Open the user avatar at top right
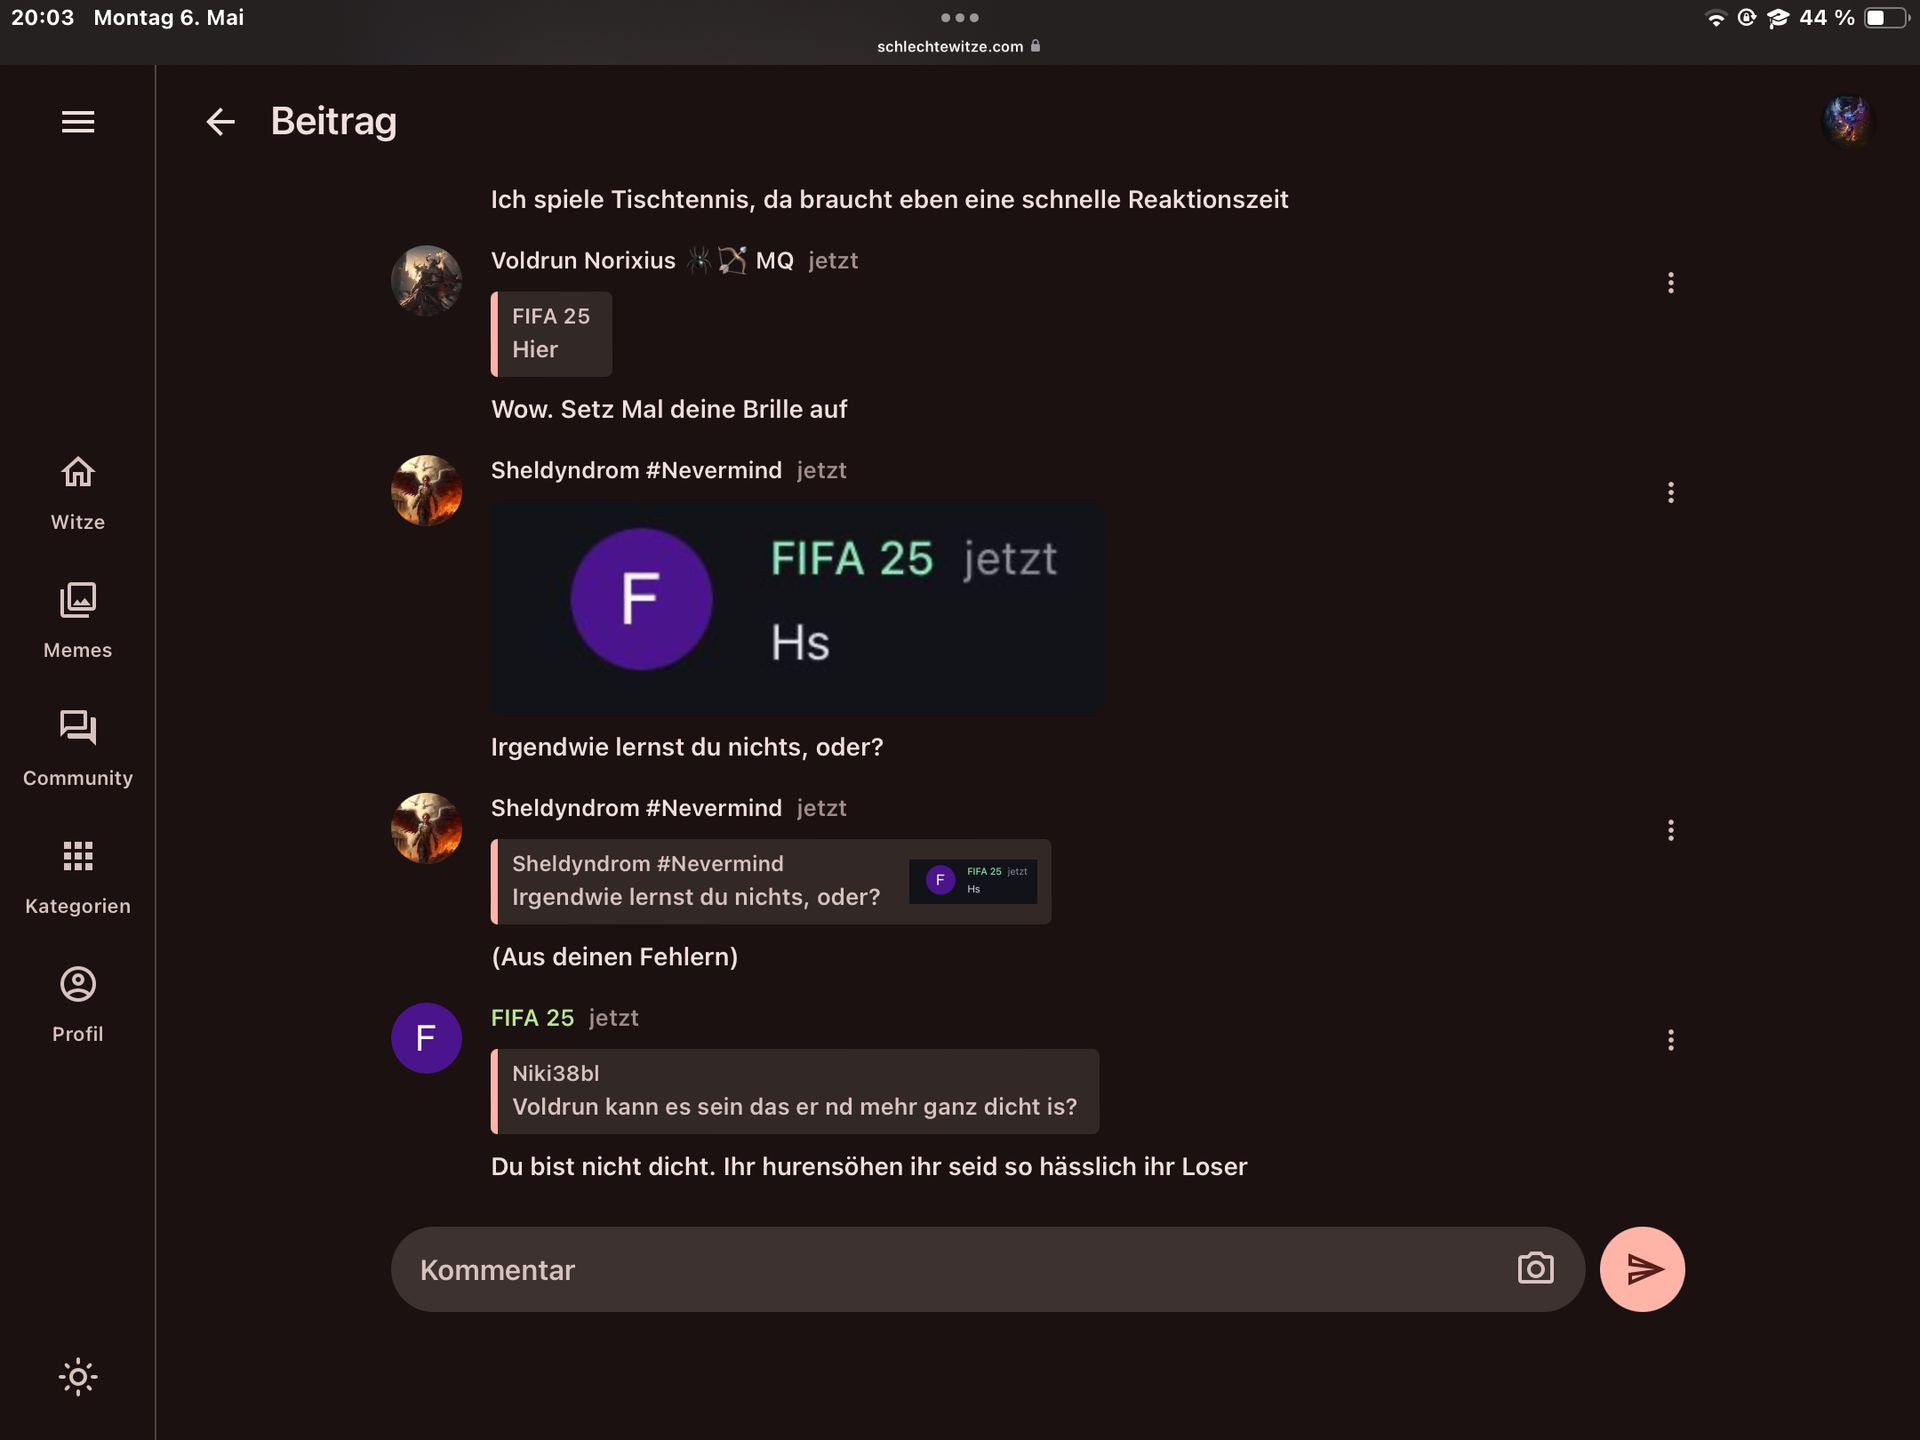This screenshot has height=1440, width=1920. pos(1847,121)
